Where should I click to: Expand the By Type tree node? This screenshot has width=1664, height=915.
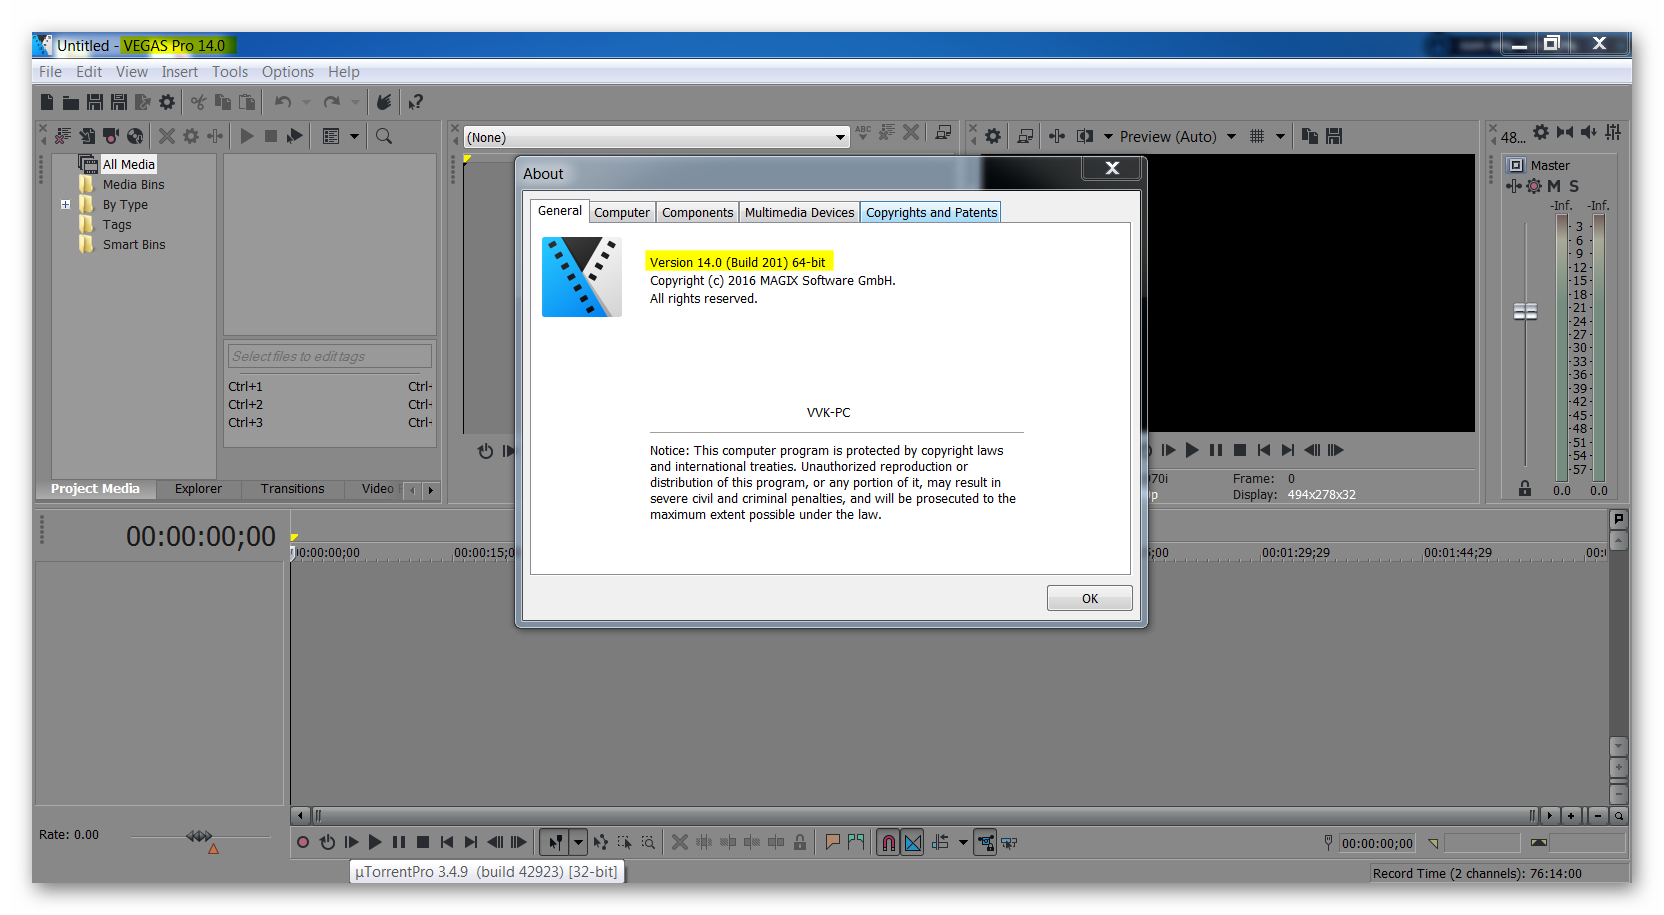(x=65, y=204)
